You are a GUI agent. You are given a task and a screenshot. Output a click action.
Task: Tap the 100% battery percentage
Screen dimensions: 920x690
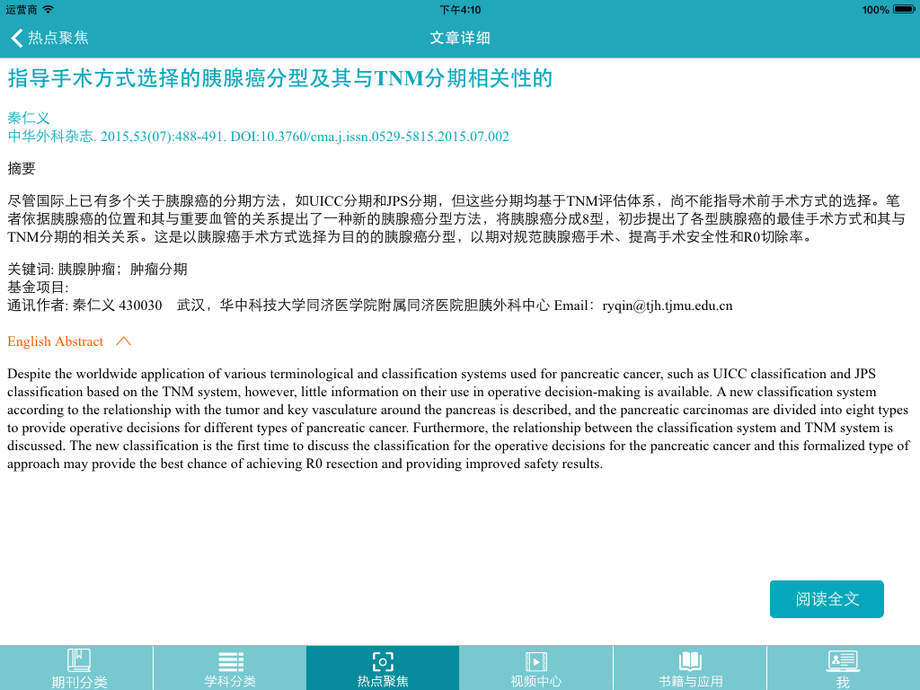point(875,9)
